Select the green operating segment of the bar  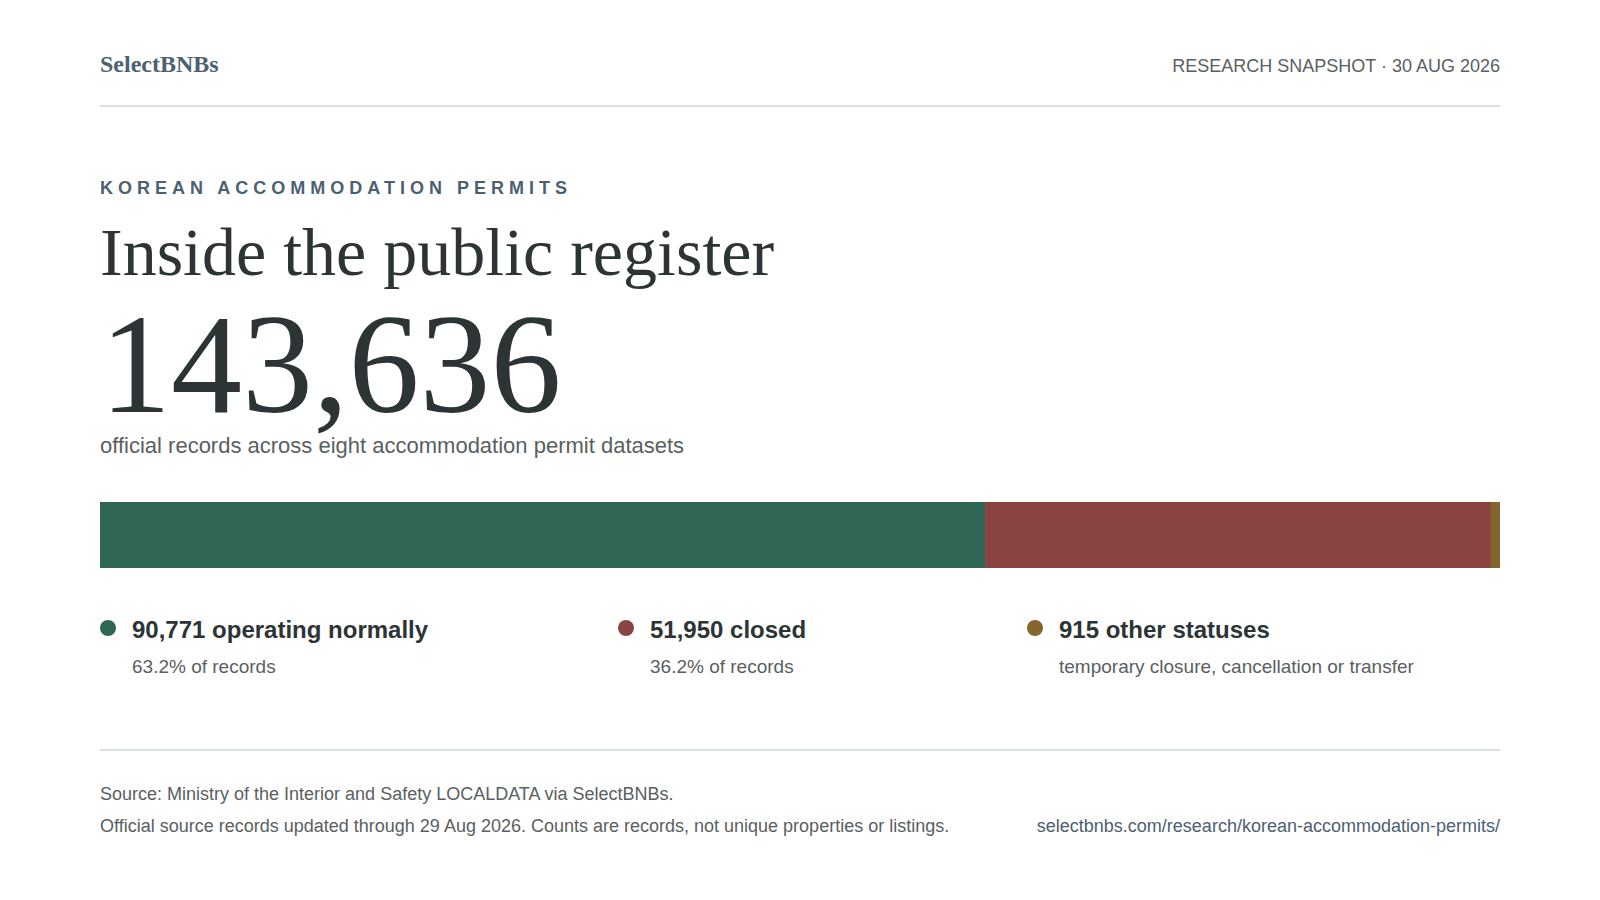543,535
